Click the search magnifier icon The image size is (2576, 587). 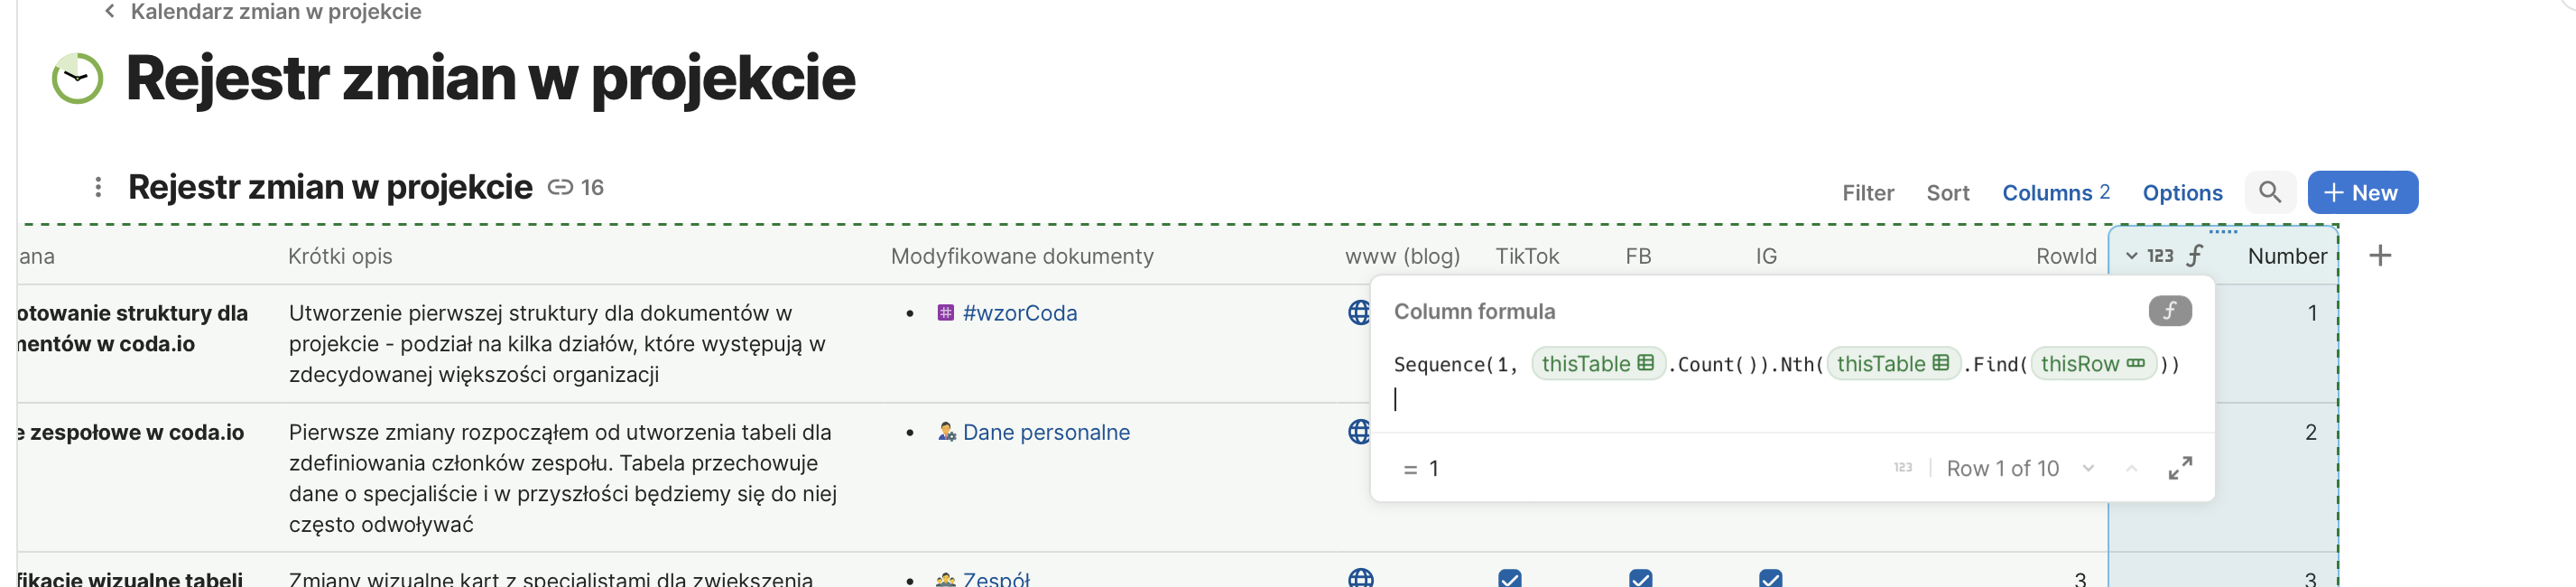pyautogui.click(x=2269, y=192)
